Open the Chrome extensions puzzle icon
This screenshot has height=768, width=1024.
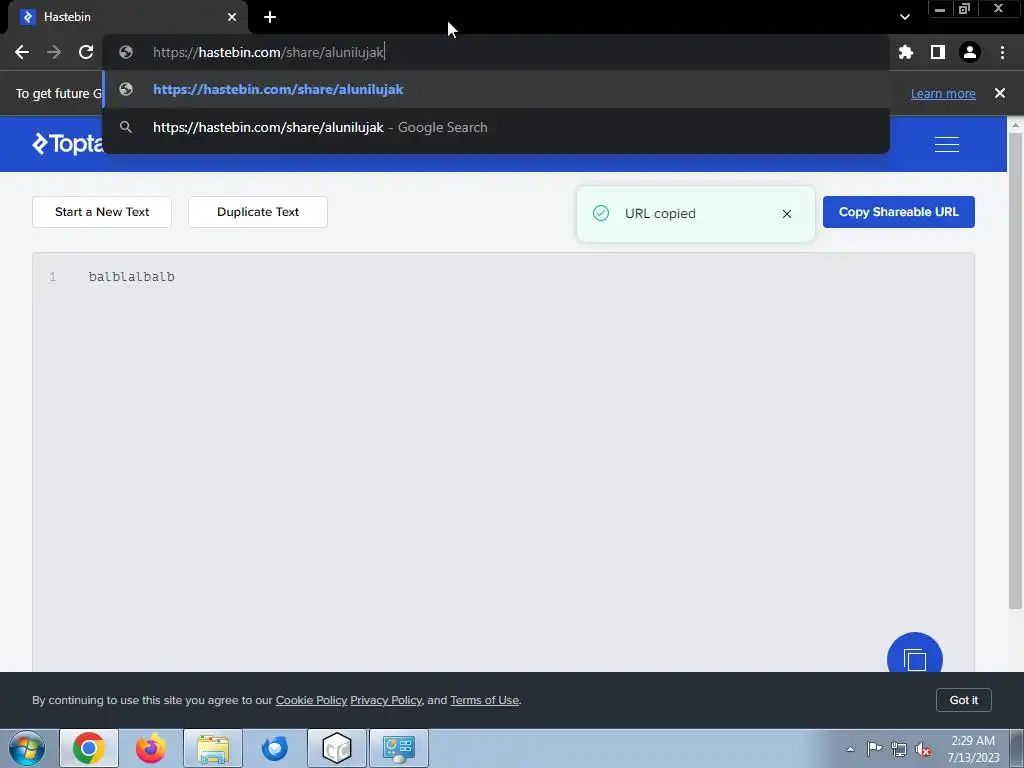point(905,52)
